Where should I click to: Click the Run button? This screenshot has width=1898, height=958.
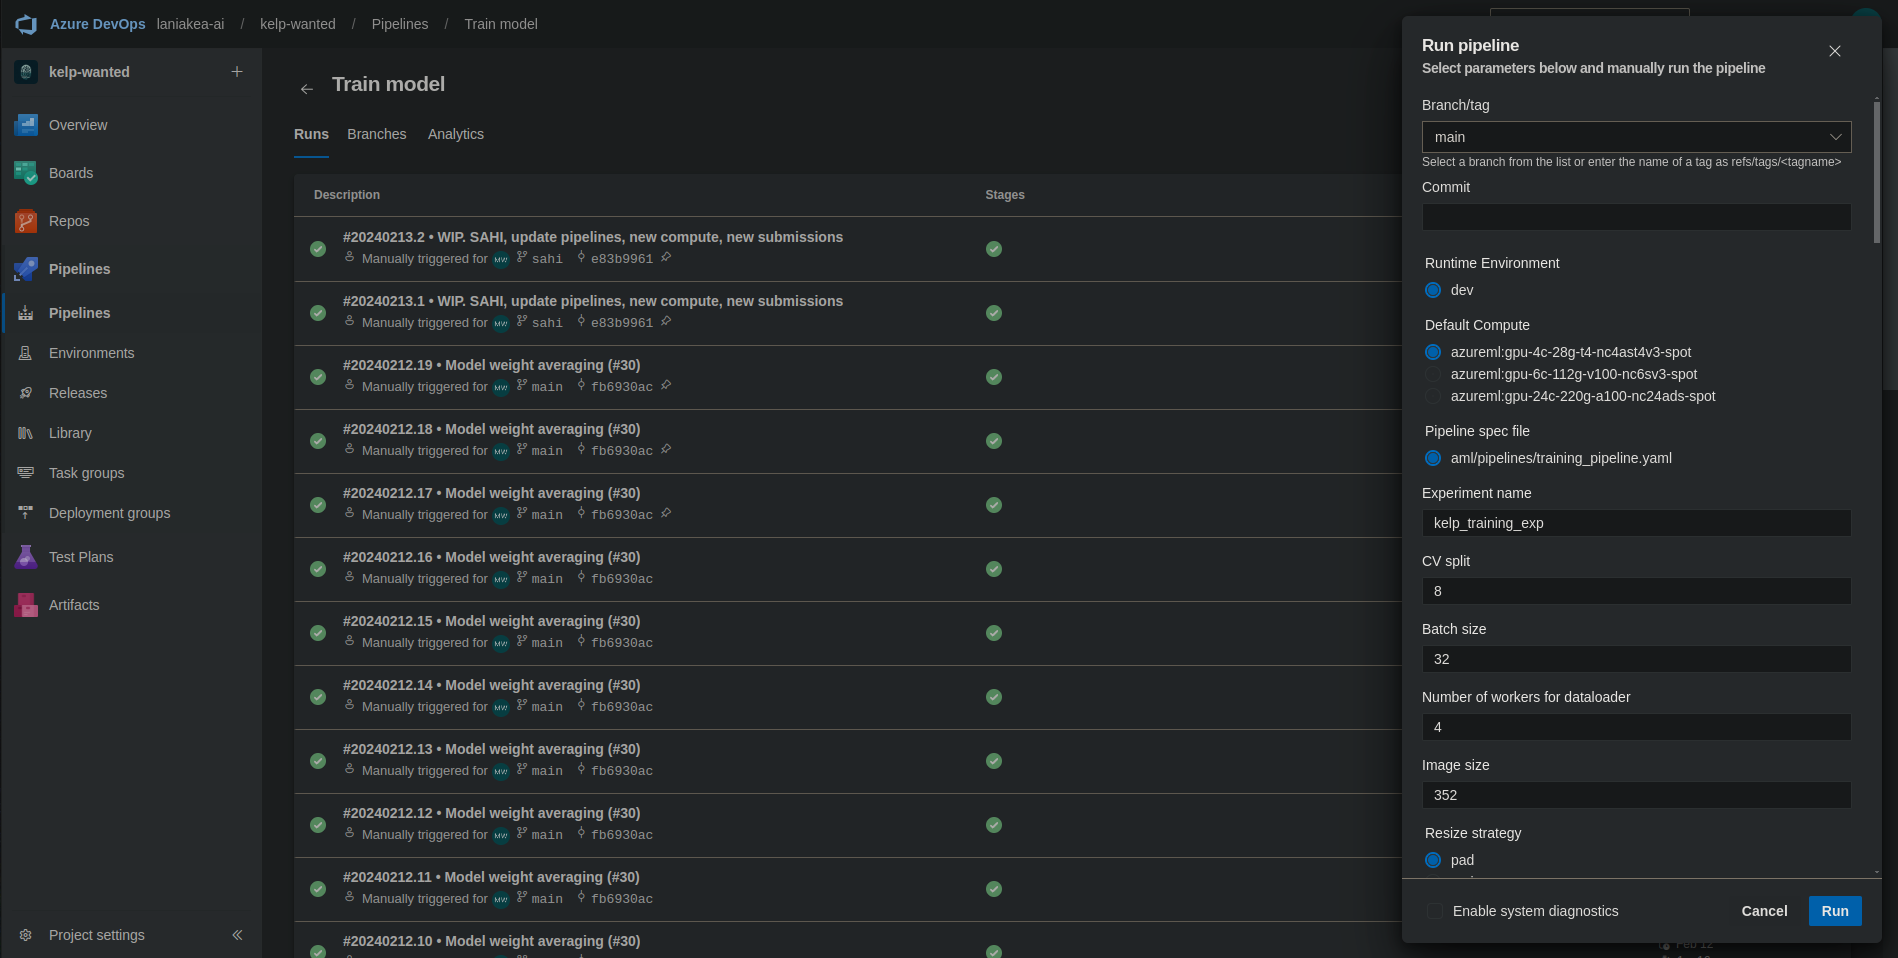click(x=1835, y=911)
